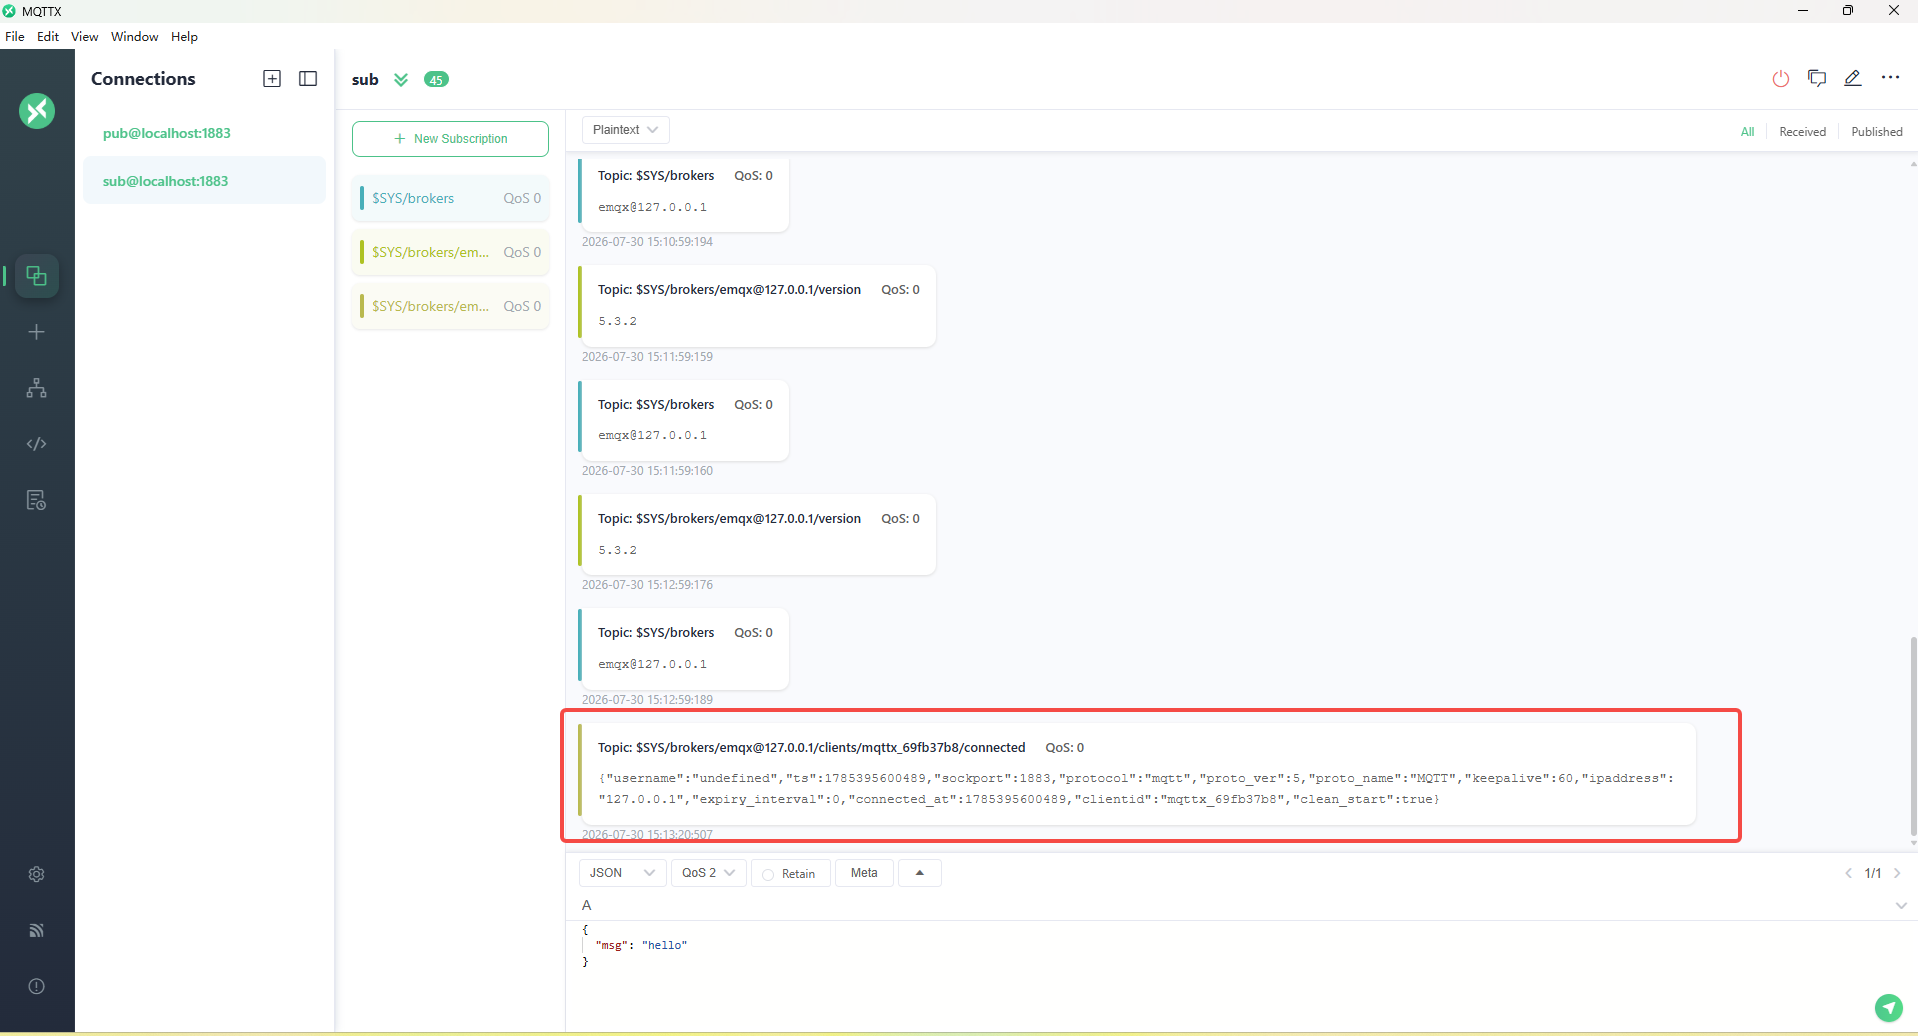Click the plus icon for new connection in sidebar
The height and width of the screenshot is (1036, 1918).
pos(37,332)
